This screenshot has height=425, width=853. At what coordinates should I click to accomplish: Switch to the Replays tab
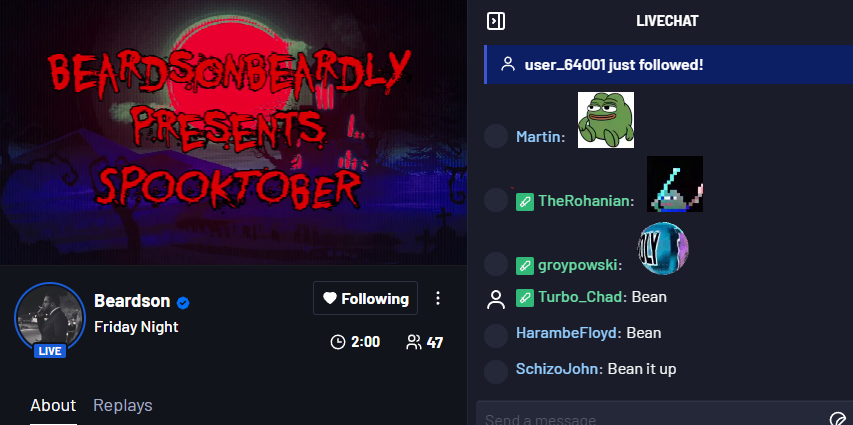[123, 405]
